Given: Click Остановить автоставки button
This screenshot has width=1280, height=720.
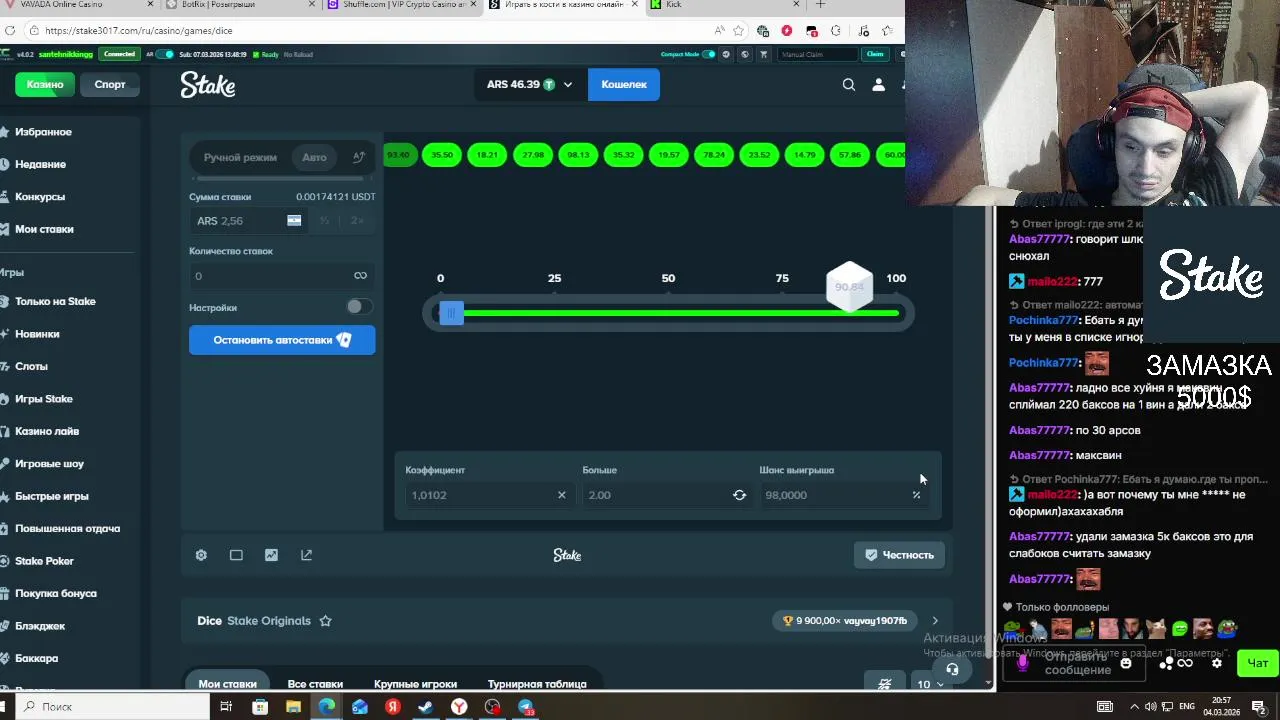Looking at the screenshot, I should (282, 340).
